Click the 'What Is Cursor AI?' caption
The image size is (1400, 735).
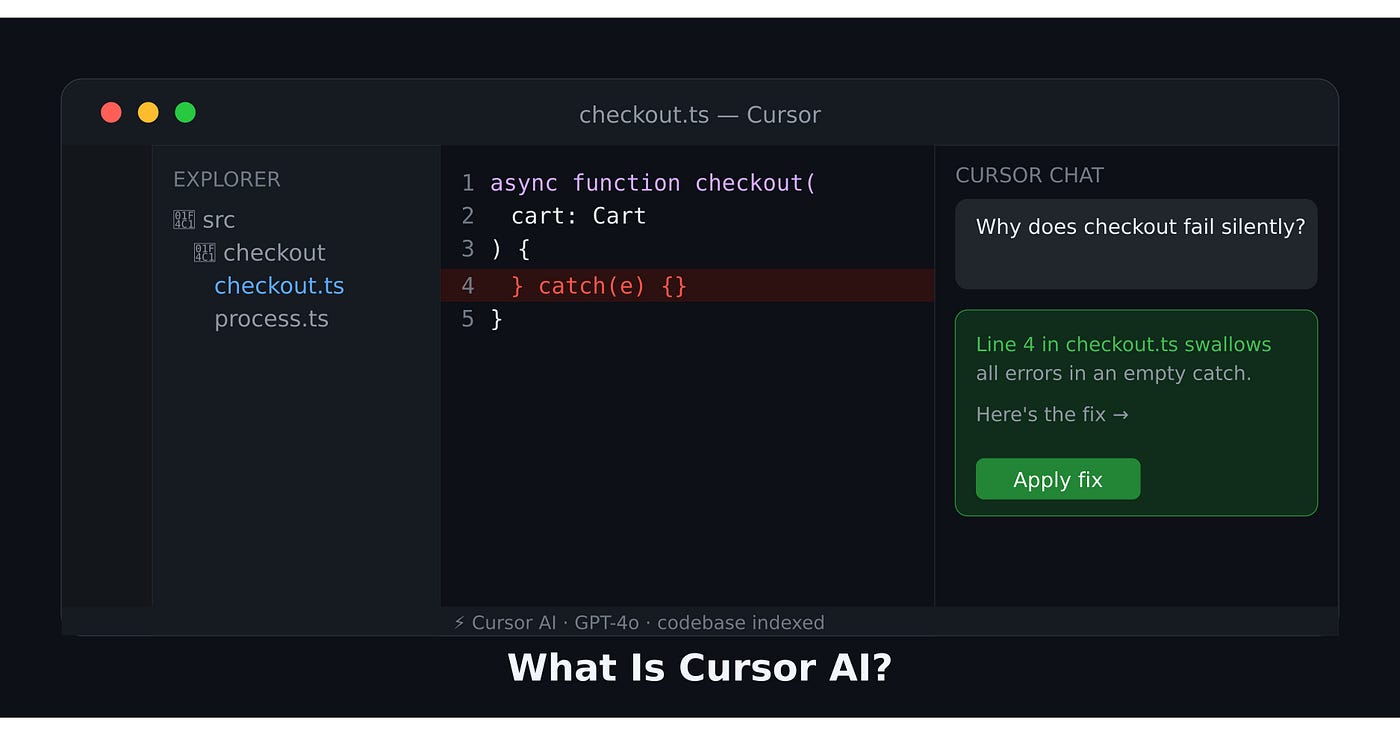(x=699, y=667)
